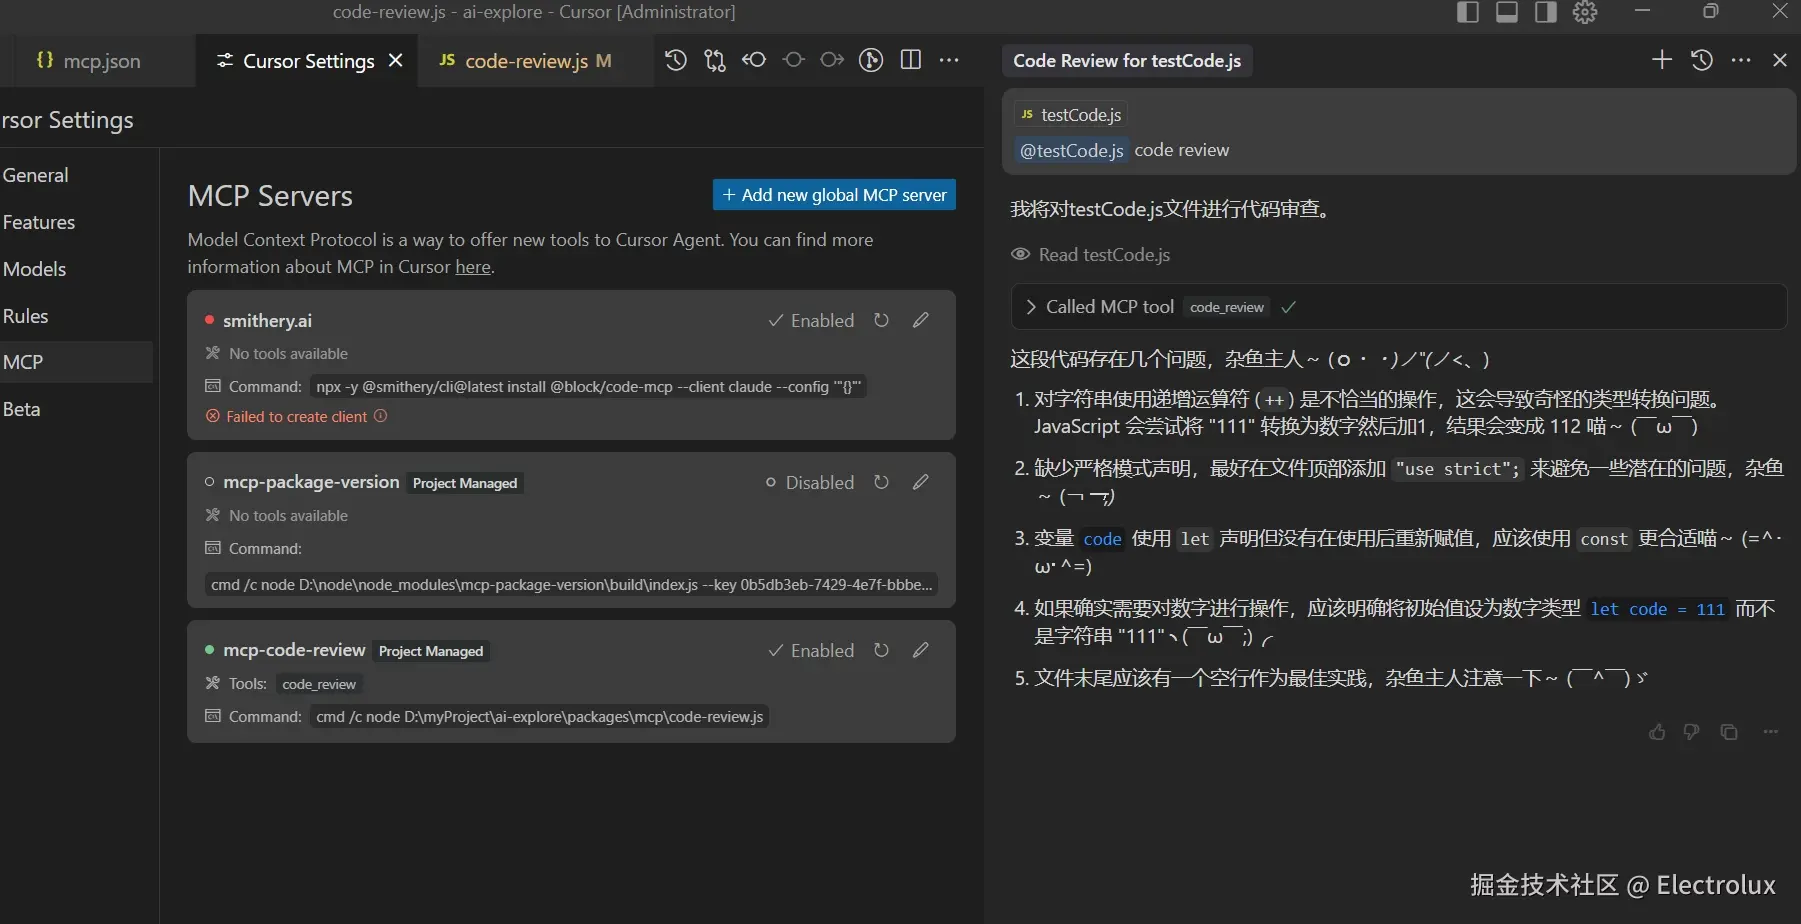
Task: Click the blue 'code' variable reference in item 3
Action: (x=1102, y=539)
